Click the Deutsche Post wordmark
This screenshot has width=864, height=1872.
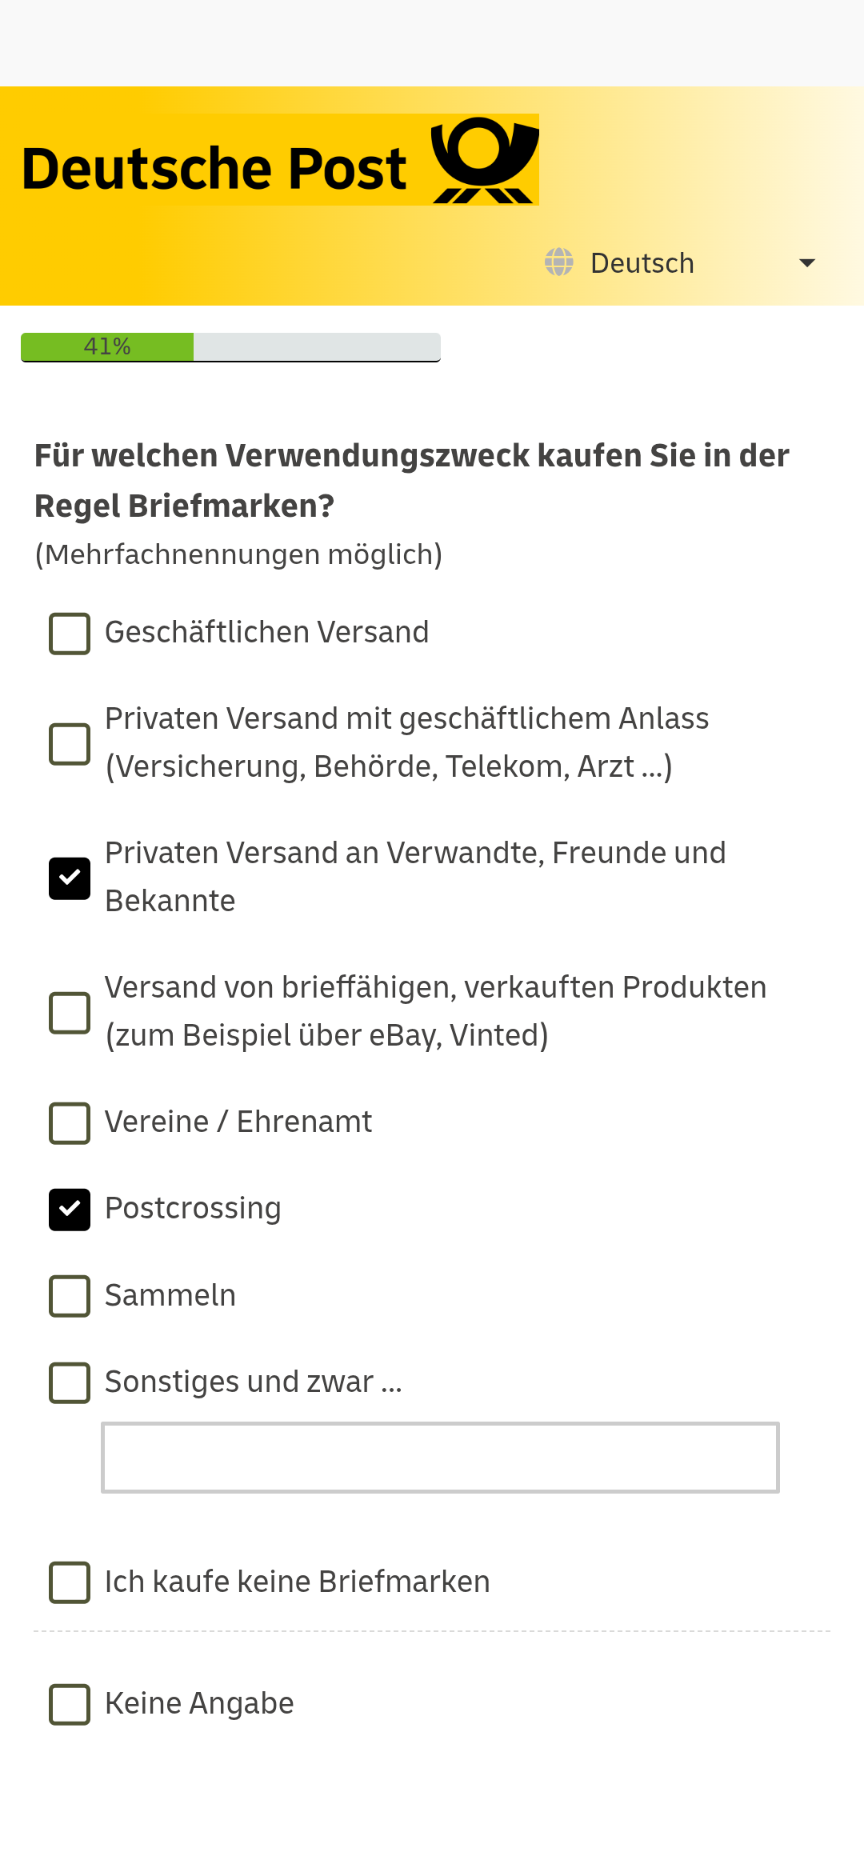click(x=214, y=168)
